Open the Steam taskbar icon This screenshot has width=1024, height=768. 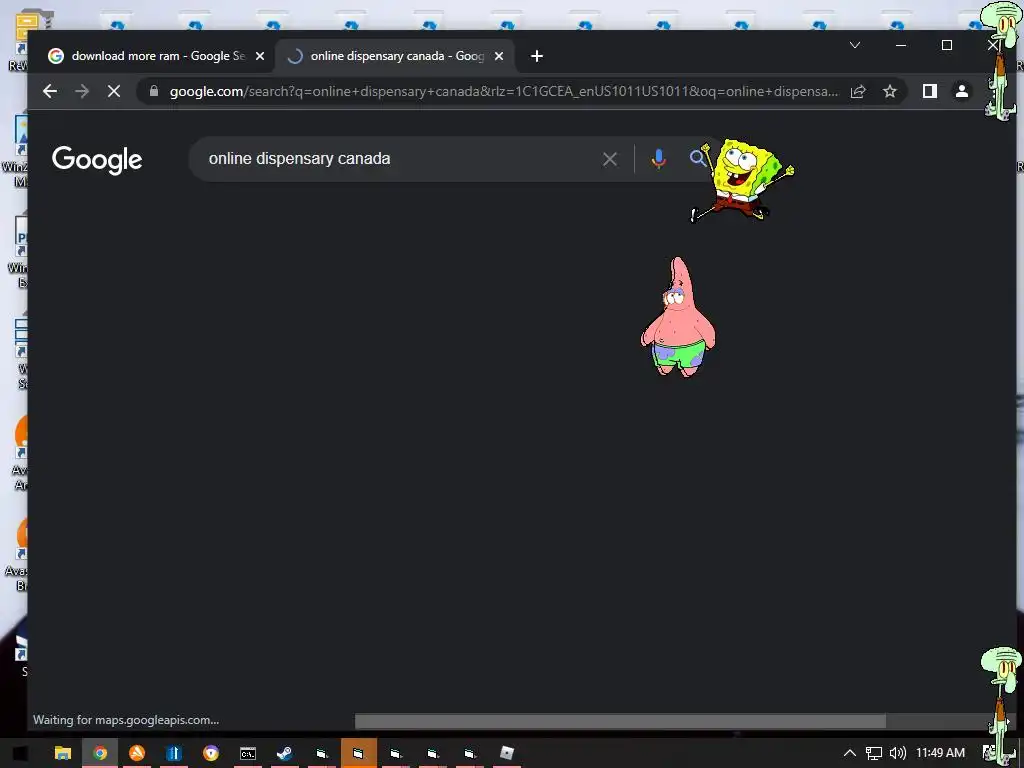pyautogui.click(x=284, y=753)
